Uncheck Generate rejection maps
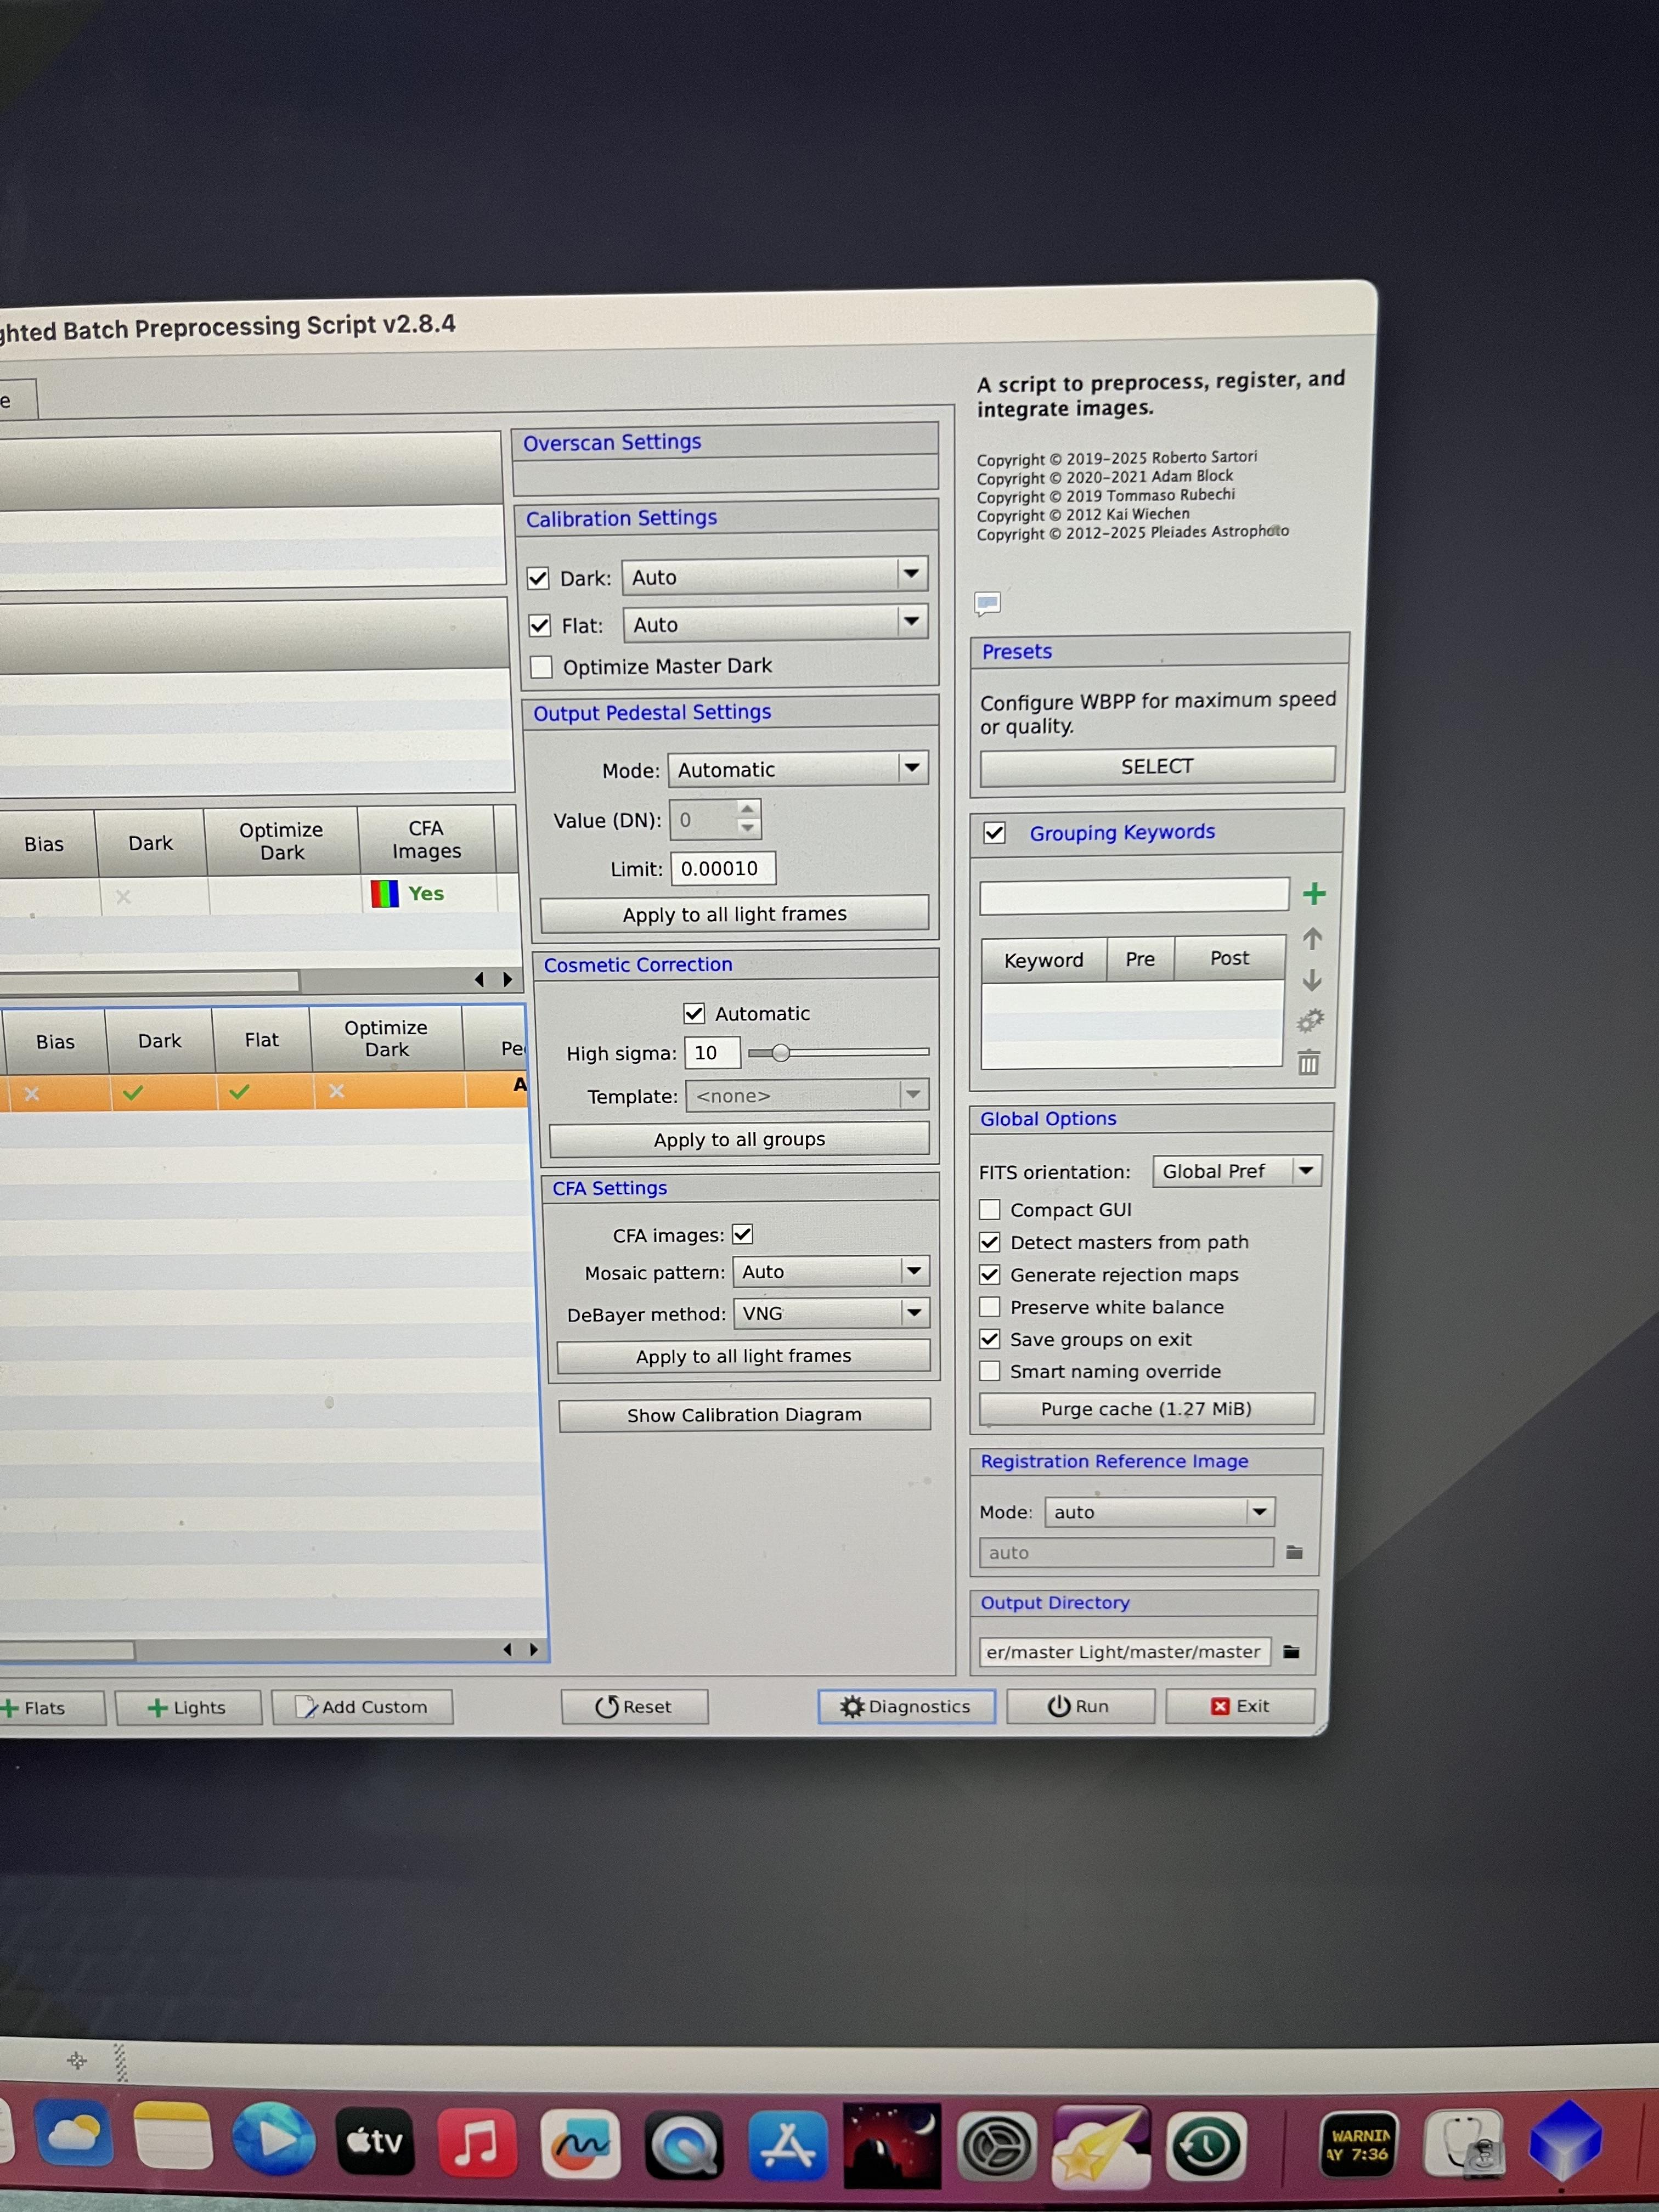 coord(990,1274)
